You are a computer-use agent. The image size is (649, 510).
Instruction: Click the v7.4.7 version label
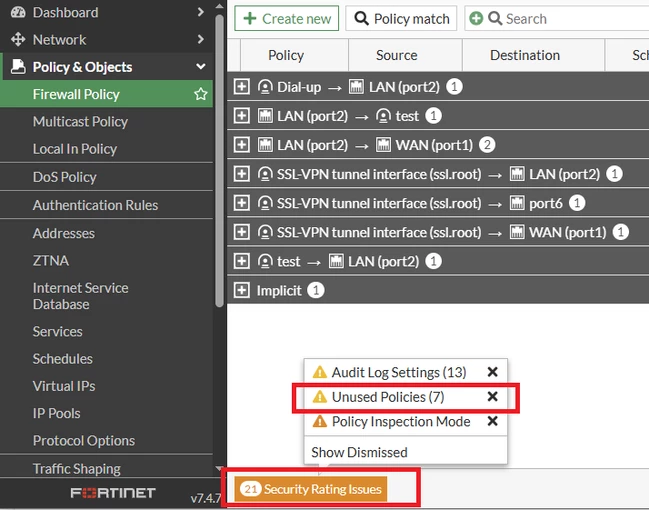[x=206, y=498]
